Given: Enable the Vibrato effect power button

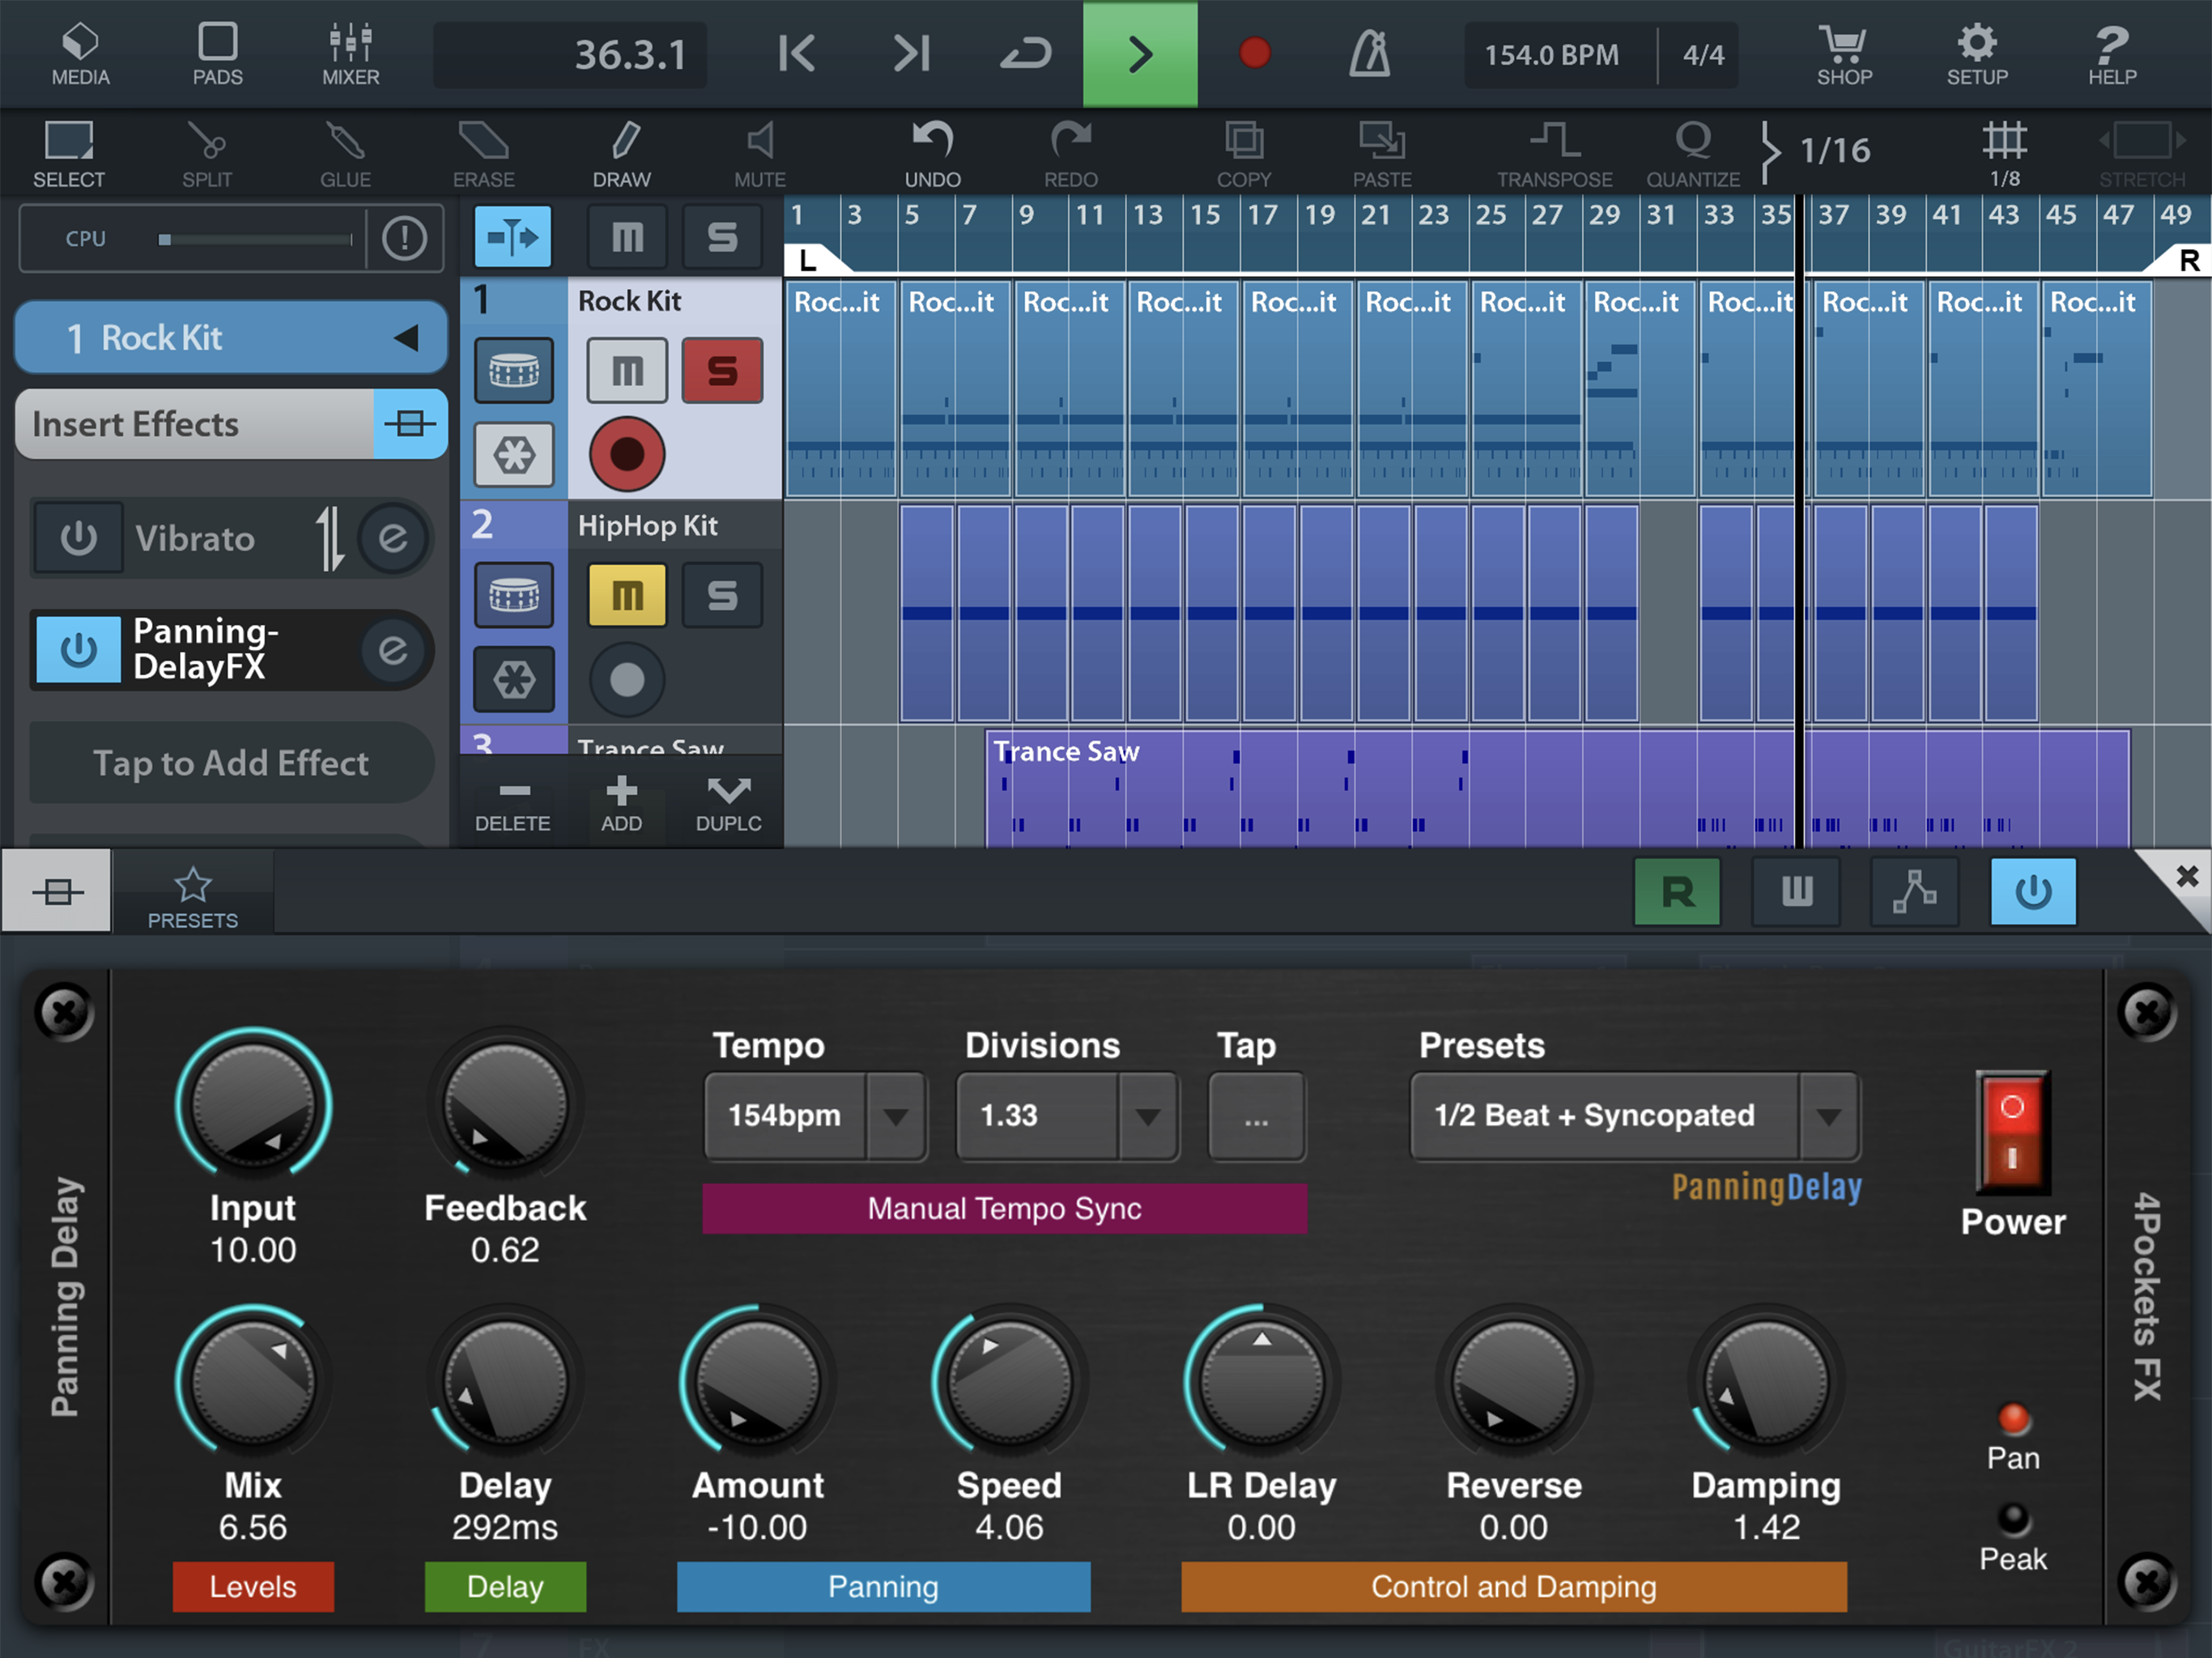Looking at the screenshot, I should pos(79,539).
